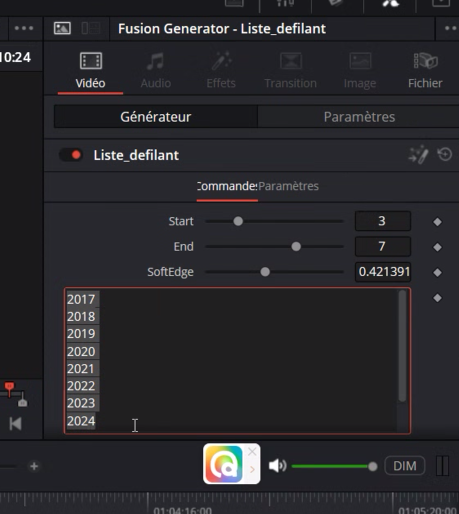Click the End value field showing 7
The height and width of the screenshot is (514, 459).
(383, 246)
